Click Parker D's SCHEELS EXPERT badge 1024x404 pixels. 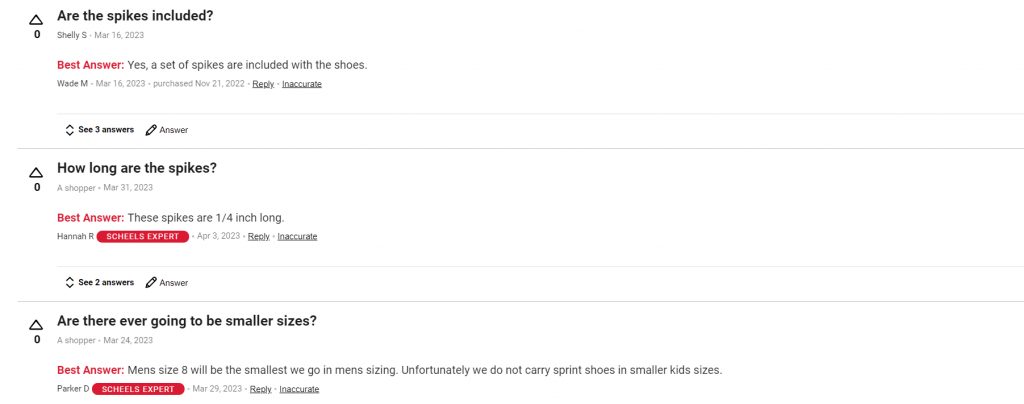pyautogui.click(x=138, y=390)
